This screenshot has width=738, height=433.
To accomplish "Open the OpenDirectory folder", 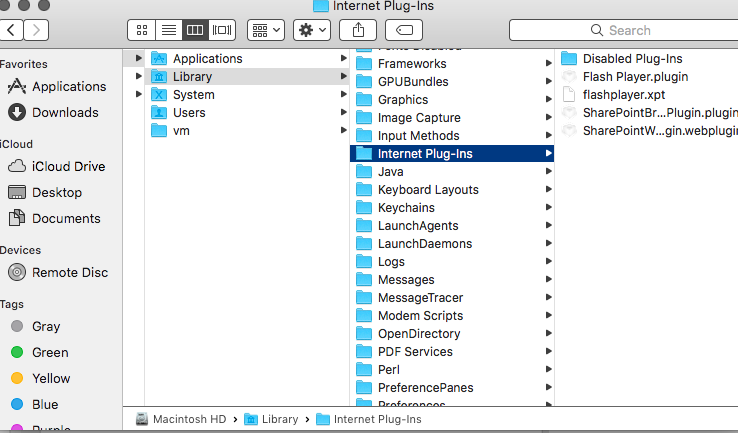I will (452, 334).
